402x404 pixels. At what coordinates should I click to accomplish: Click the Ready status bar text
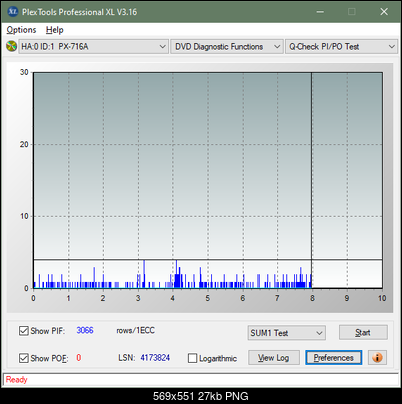pos(16,380)
